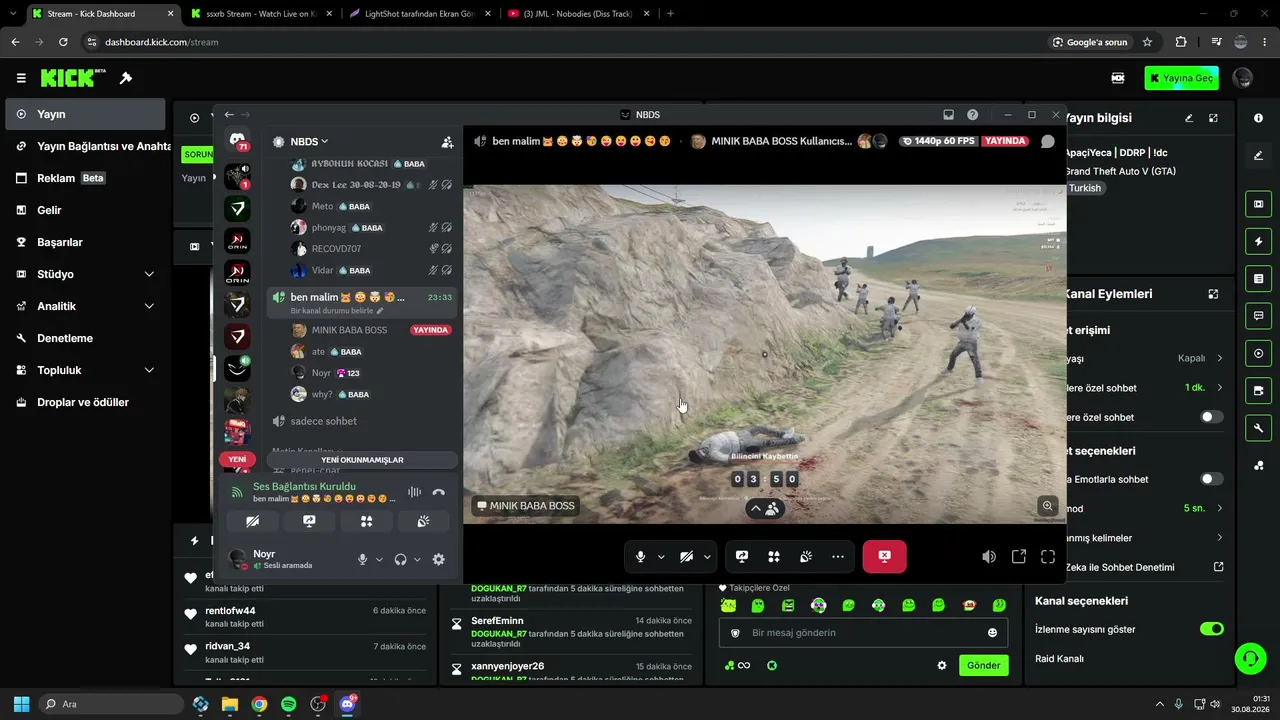Open the Kick hamburger menu
Image resolution: width=1280 pixels, height=720 pixels.
21,78
